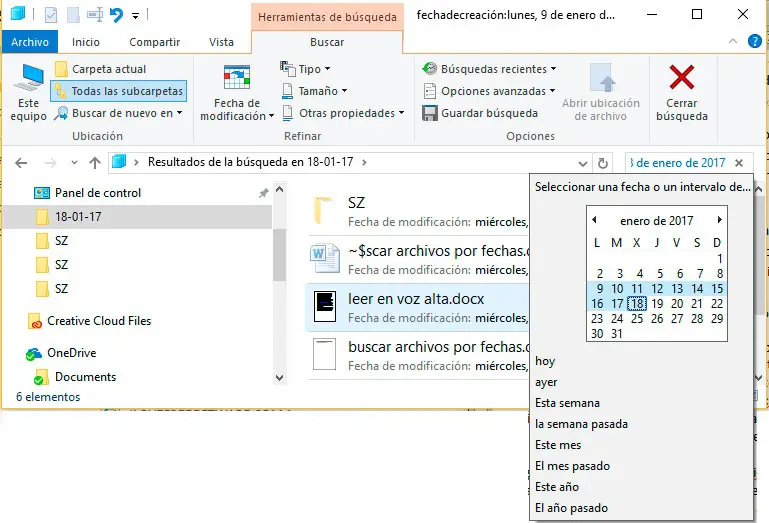
Task: Click Herramientas de búsqueda contextual tab header
Action: coord(327,17)
